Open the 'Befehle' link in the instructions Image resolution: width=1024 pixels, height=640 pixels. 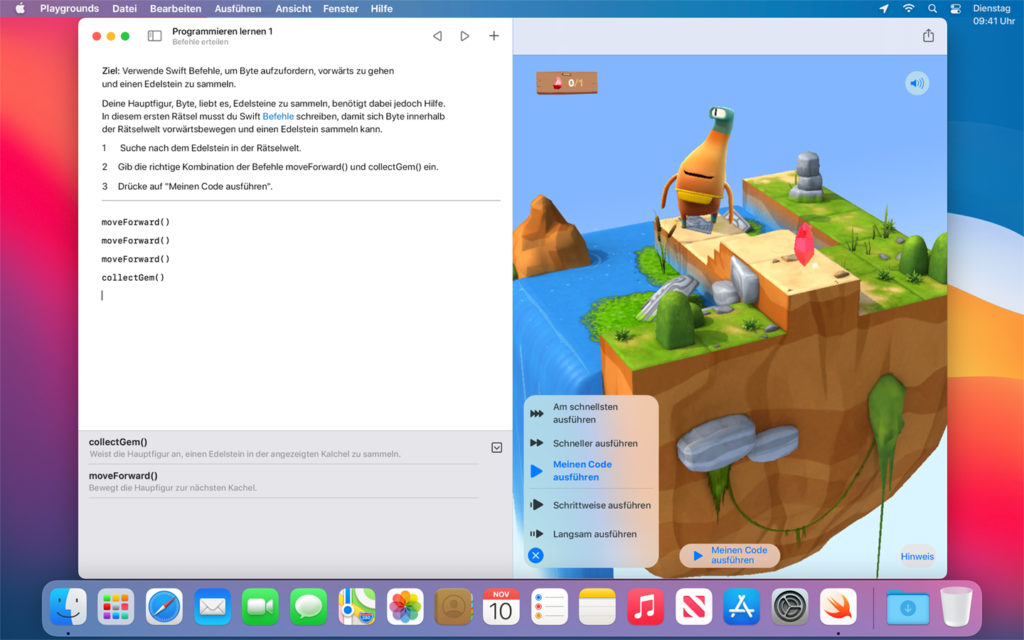[x=278, y=116]
